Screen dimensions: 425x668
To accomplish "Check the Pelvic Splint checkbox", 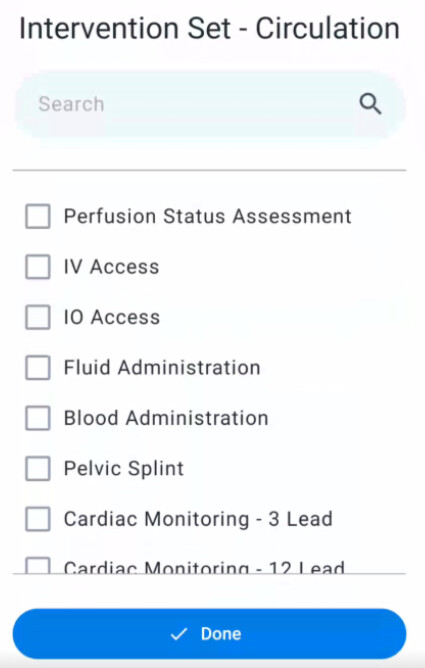I will click(38, 468).
